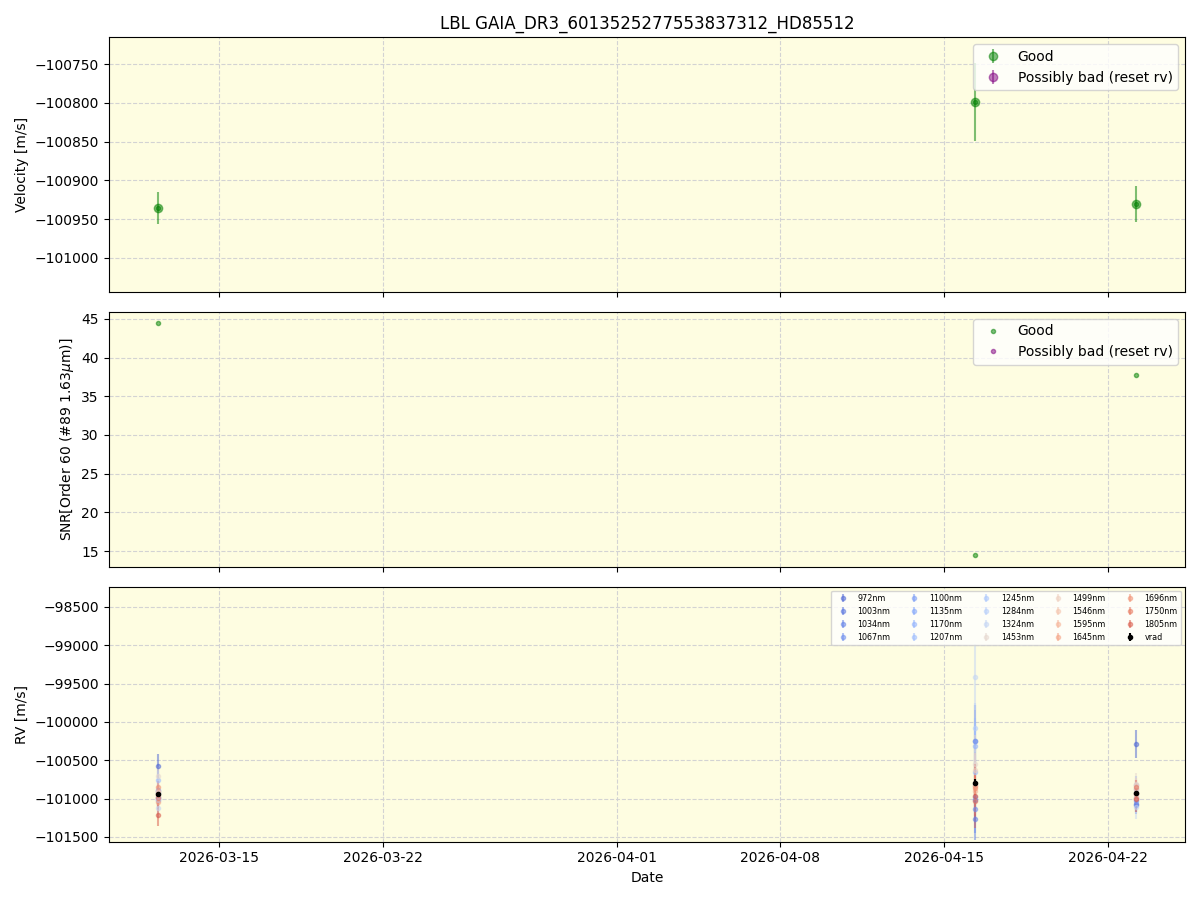This screenshot has width=1200, height=900.
Task: Click the 1170nm legend marker
Action: [x=914, y=624]
